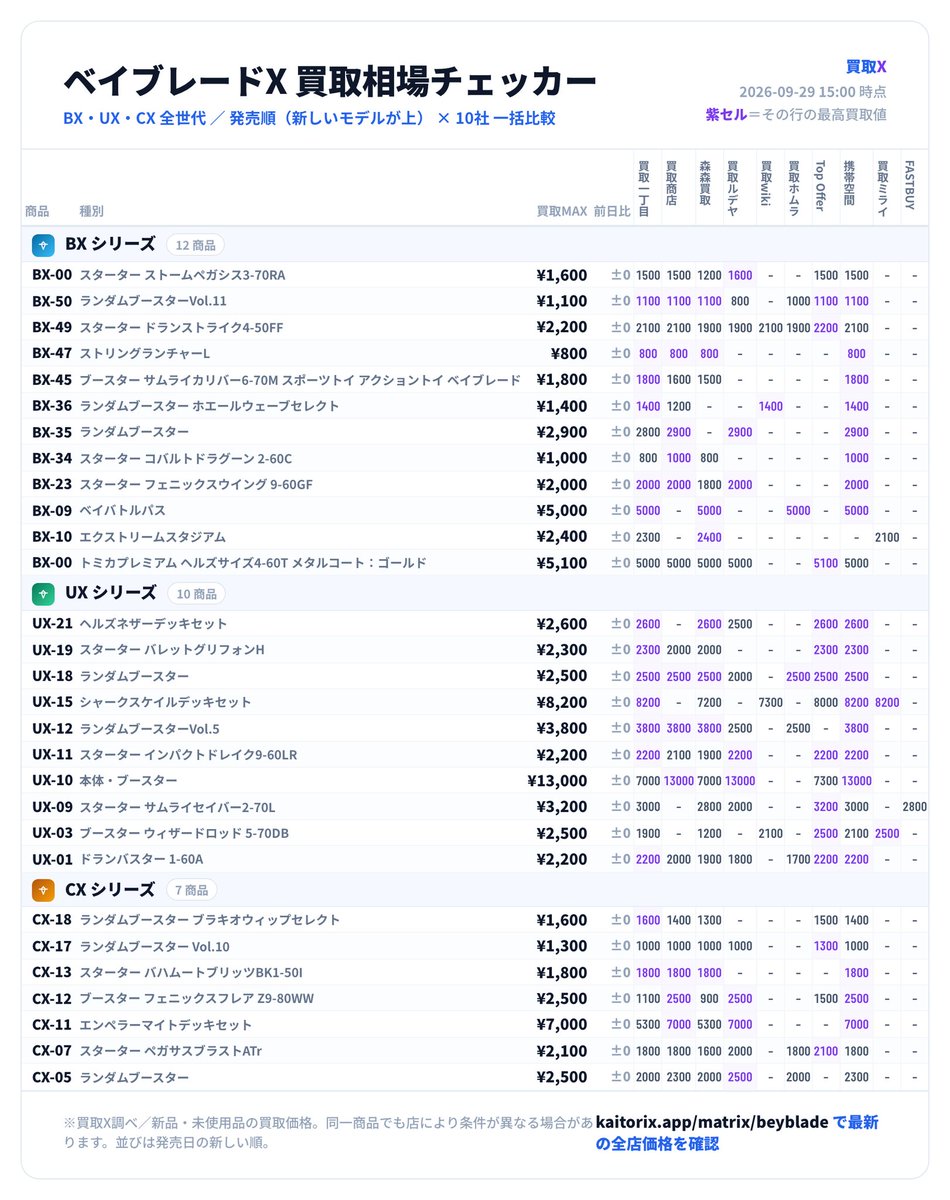The image size is (950, 1200).
Task: Click the 2800 FASTBUY price for UX-09
Action: [x=914, y=807]
